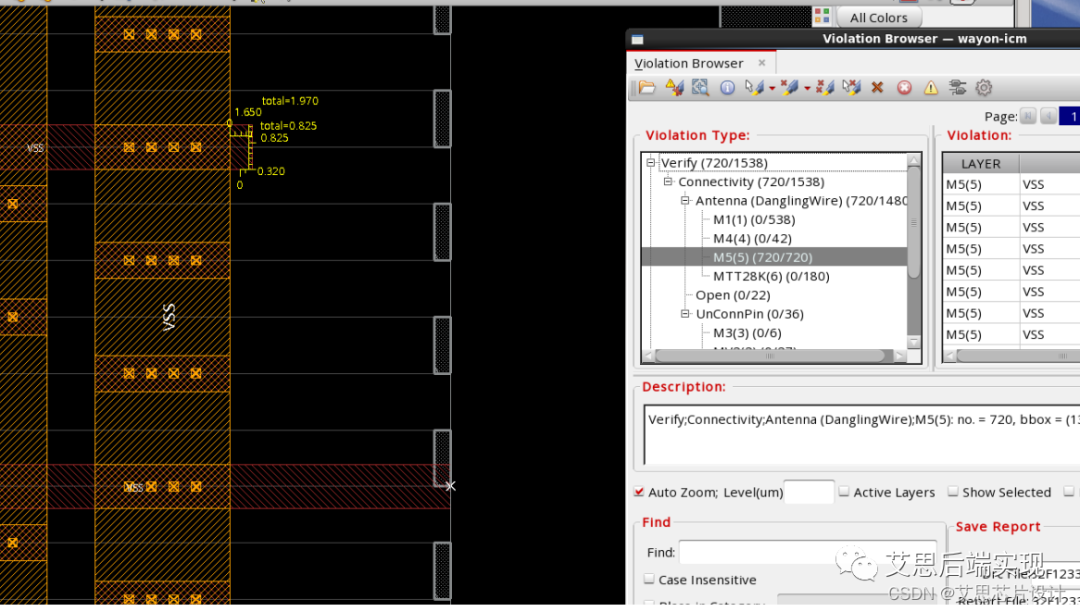The image size is (1080, 612).
Task: Disable the Auto Zoom checkbox
Action: 639,492
